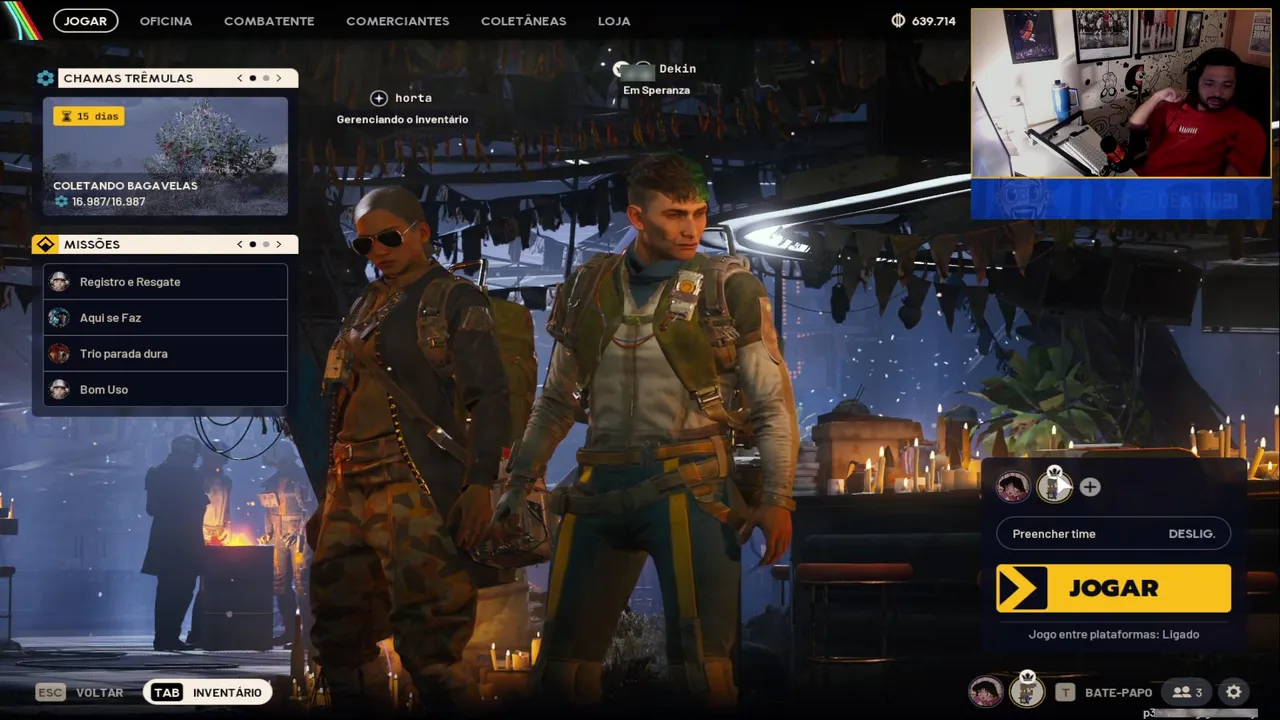Viewport: 1280px width, 720px height.
Task: Click the T key icon beside BATE-PAPO
Action: click(1066, 692)
